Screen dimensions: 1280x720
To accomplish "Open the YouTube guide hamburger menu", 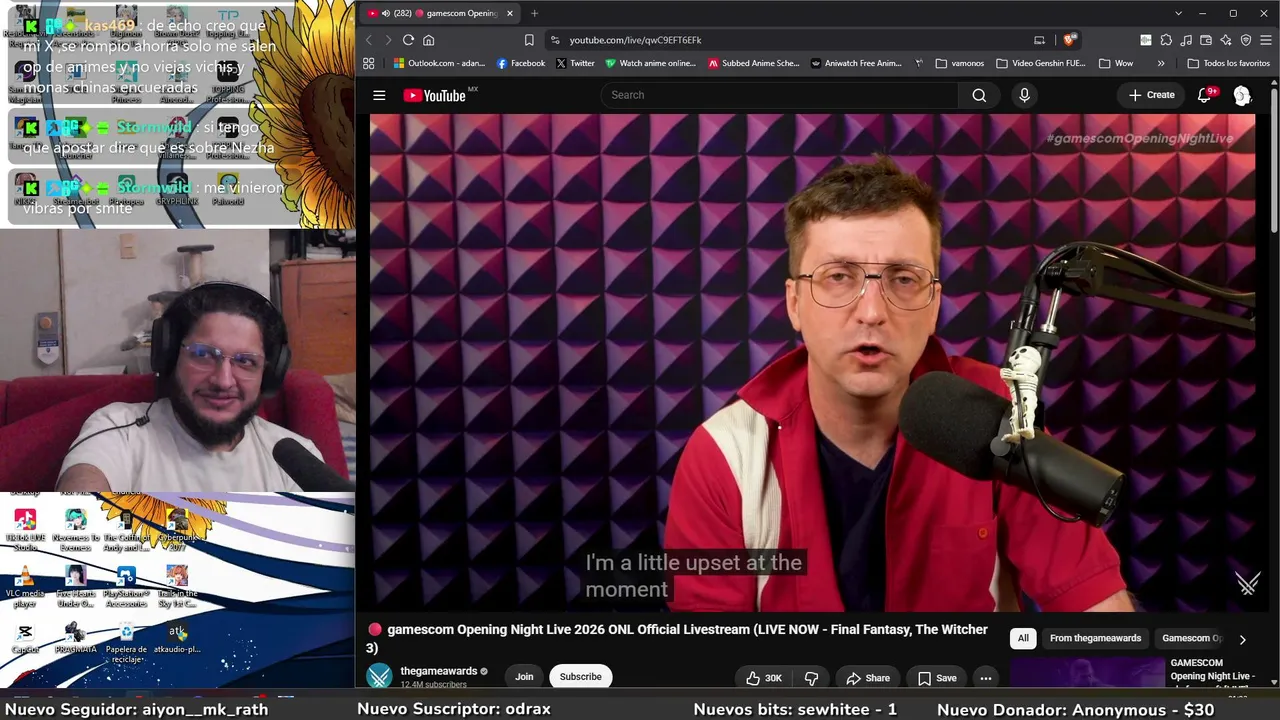I will pyautogui.click(x=379, y=95).
